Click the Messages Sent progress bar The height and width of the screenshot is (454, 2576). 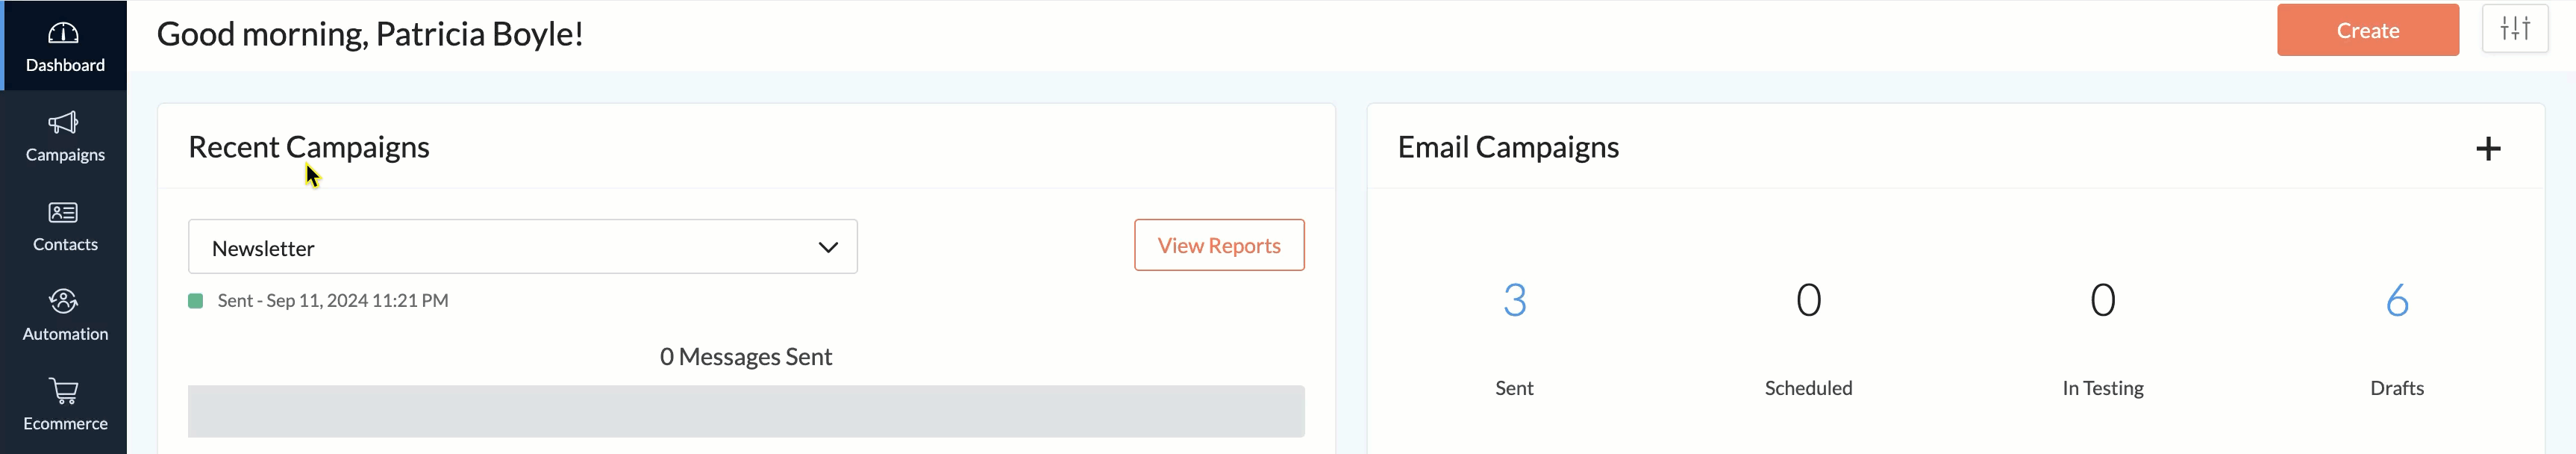(746, 411)
